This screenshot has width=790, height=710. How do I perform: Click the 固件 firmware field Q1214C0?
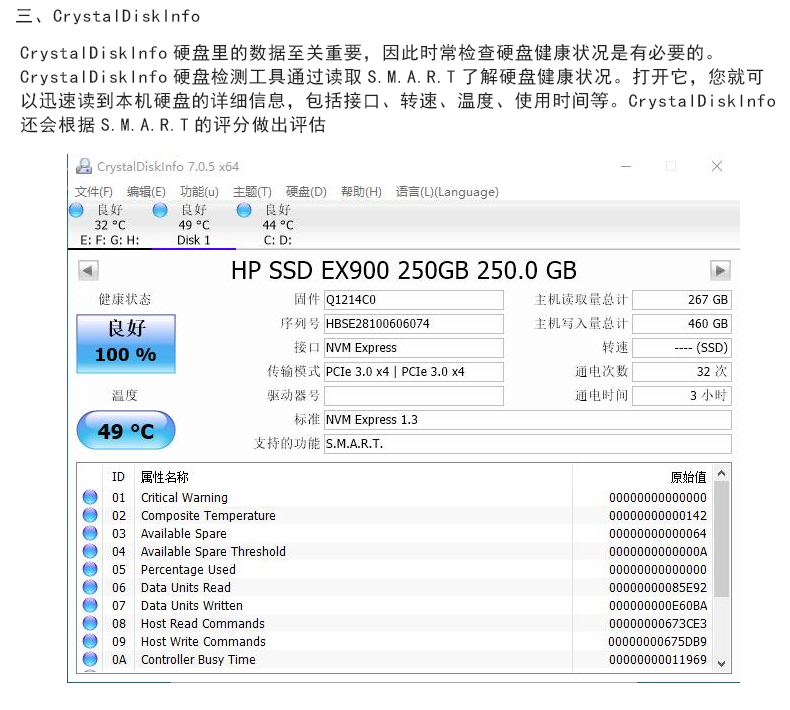click(x=414, y=300)
